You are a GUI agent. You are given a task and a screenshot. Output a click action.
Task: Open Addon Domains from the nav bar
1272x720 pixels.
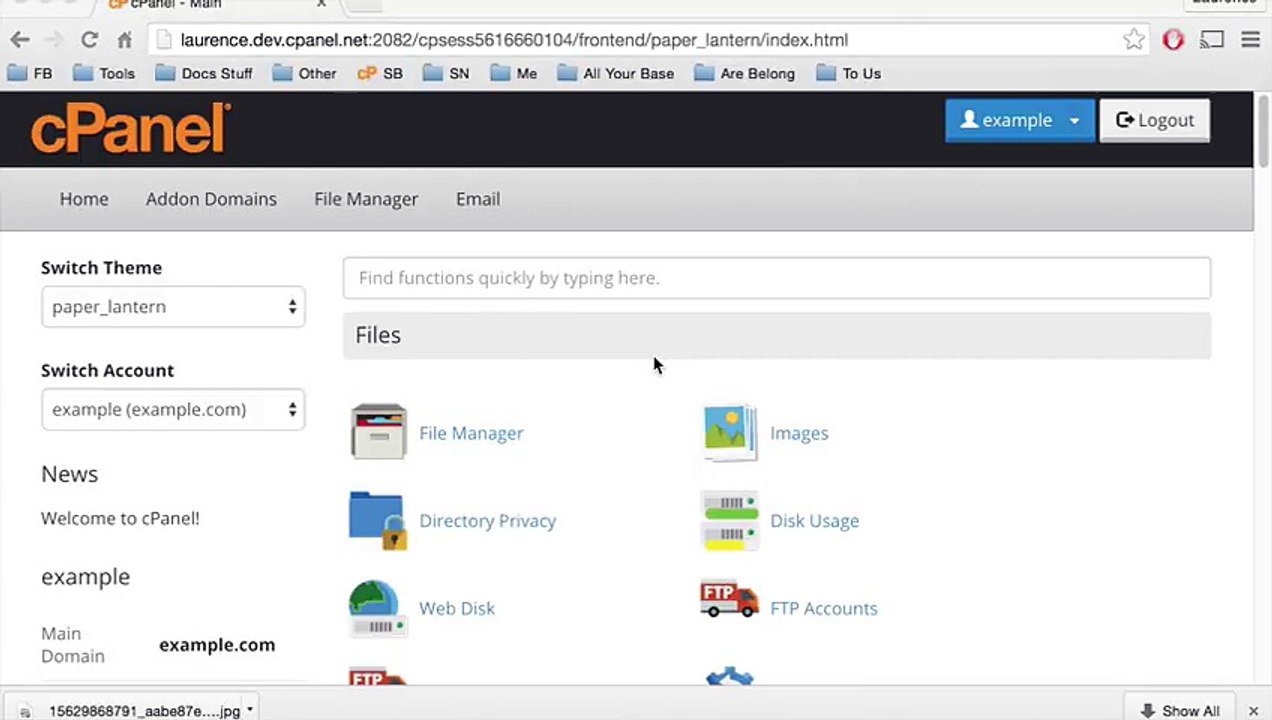tap(211, 199)
